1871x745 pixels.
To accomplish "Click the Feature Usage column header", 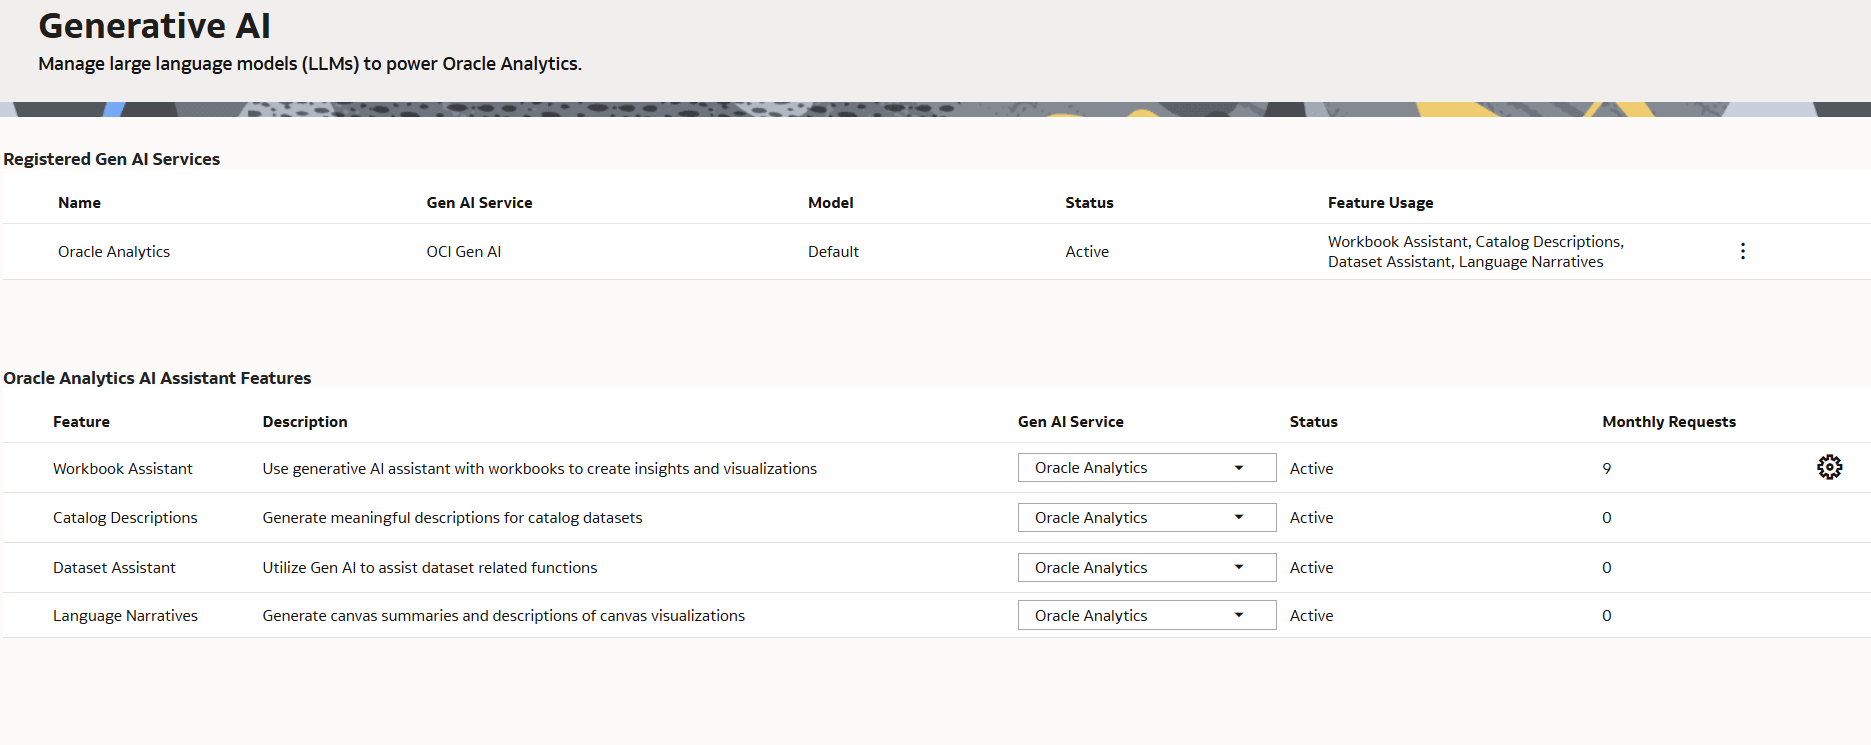I will (1380, 203).
